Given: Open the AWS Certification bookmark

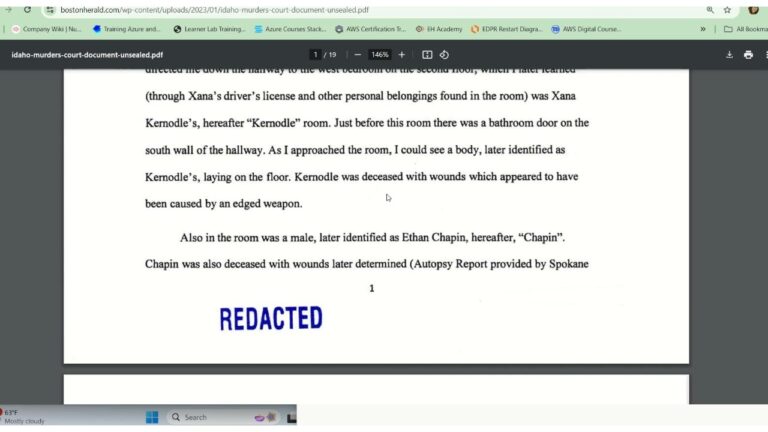Looking at the screenshot, I should click(370, 29).
